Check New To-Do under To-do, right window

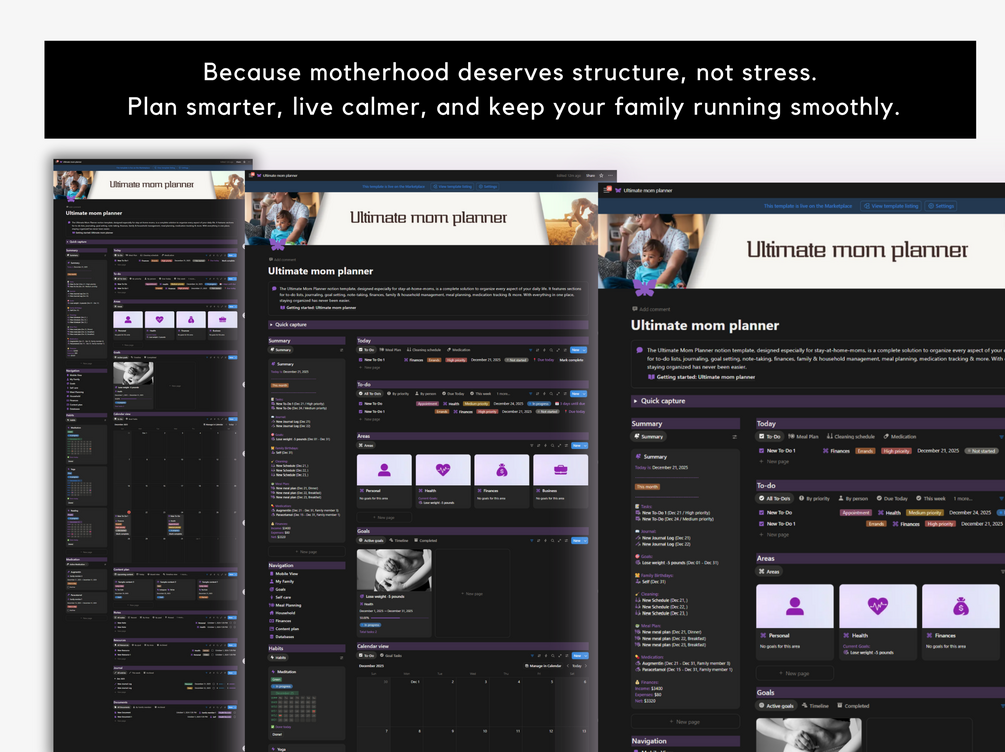click(x=761, y=512)
